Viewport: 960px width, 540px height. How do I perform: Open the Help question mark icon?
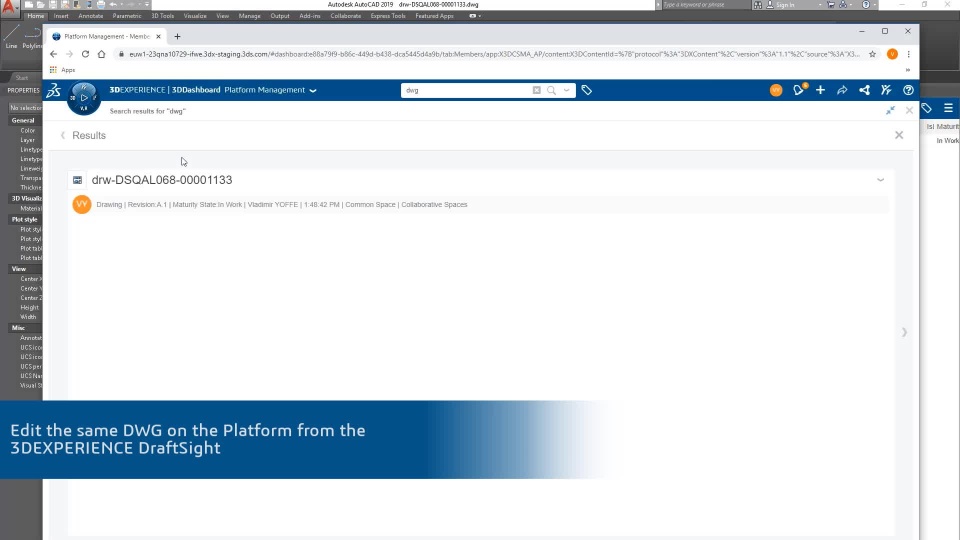coord(908,90)
